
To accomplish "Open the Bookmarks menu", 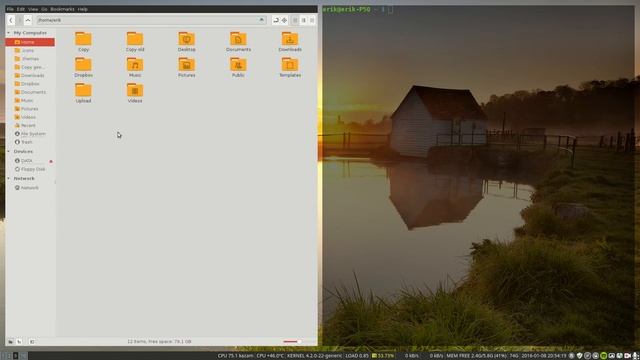I will point(62,9).
